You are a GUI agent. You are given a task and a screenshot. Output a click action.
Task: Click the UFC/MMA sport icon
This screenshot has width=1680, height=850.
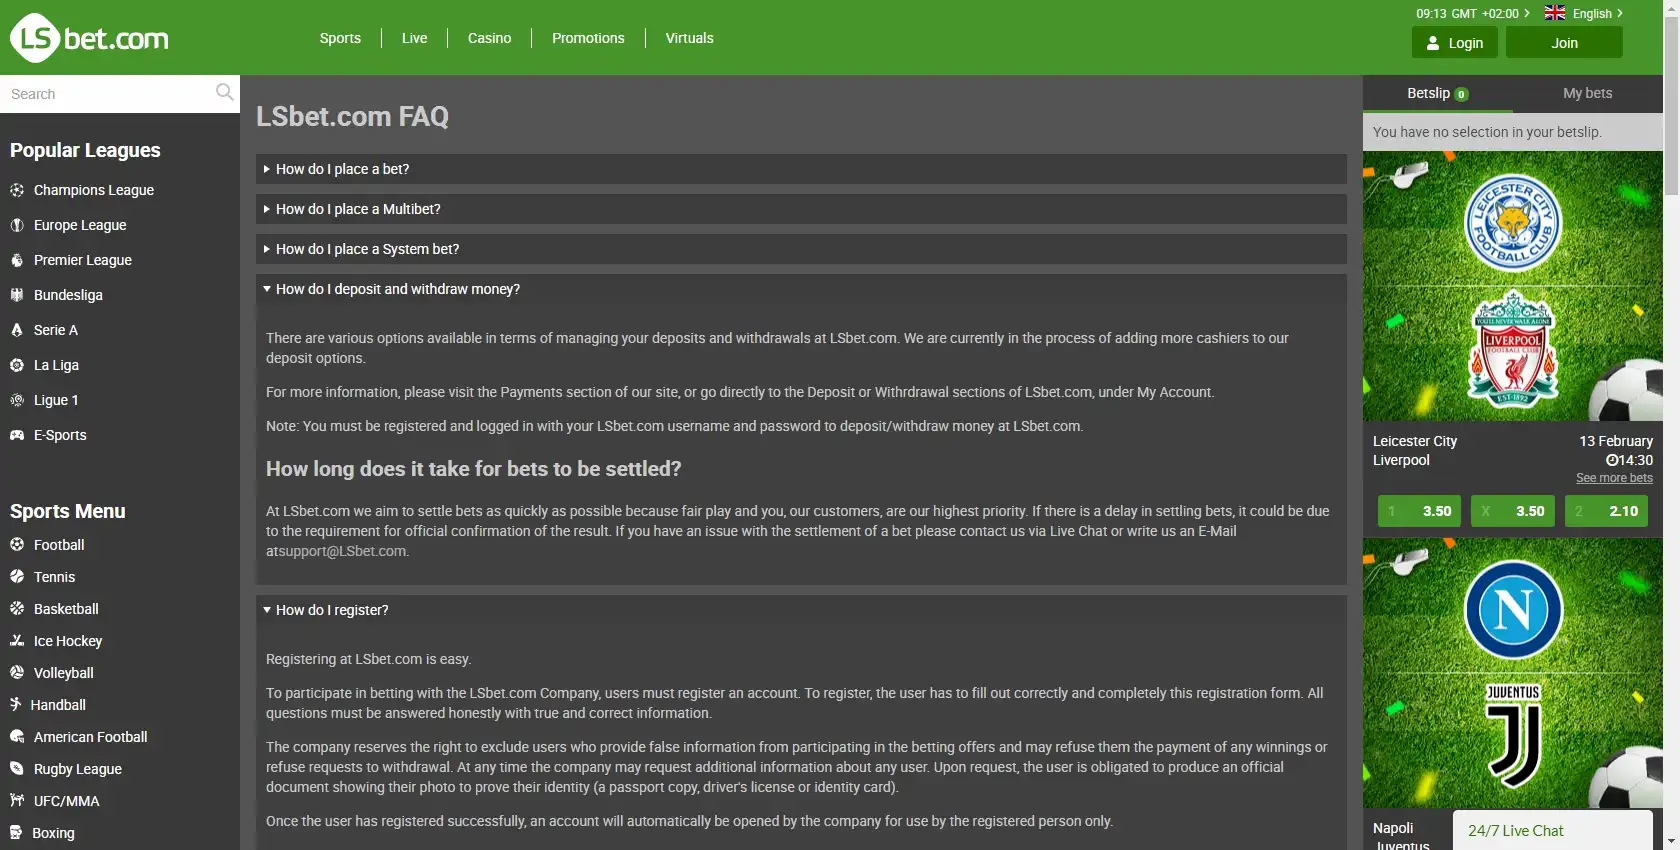(17, 801)
